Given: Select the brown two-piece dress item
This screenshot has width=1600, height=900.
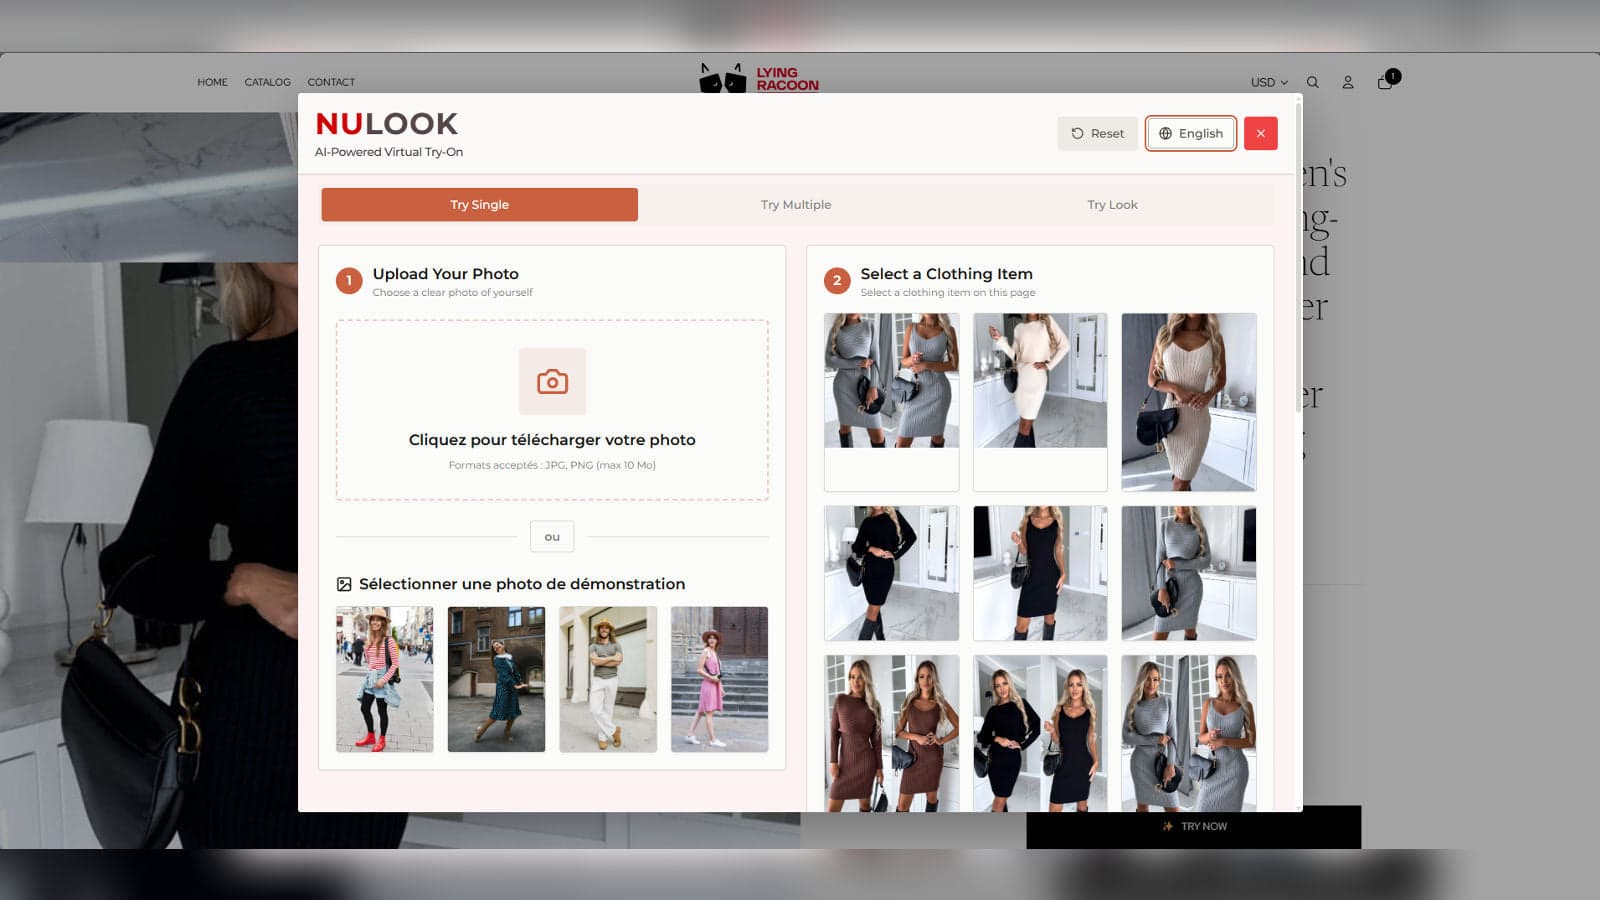Looking at the screenshot, I should tap(891, 733).
